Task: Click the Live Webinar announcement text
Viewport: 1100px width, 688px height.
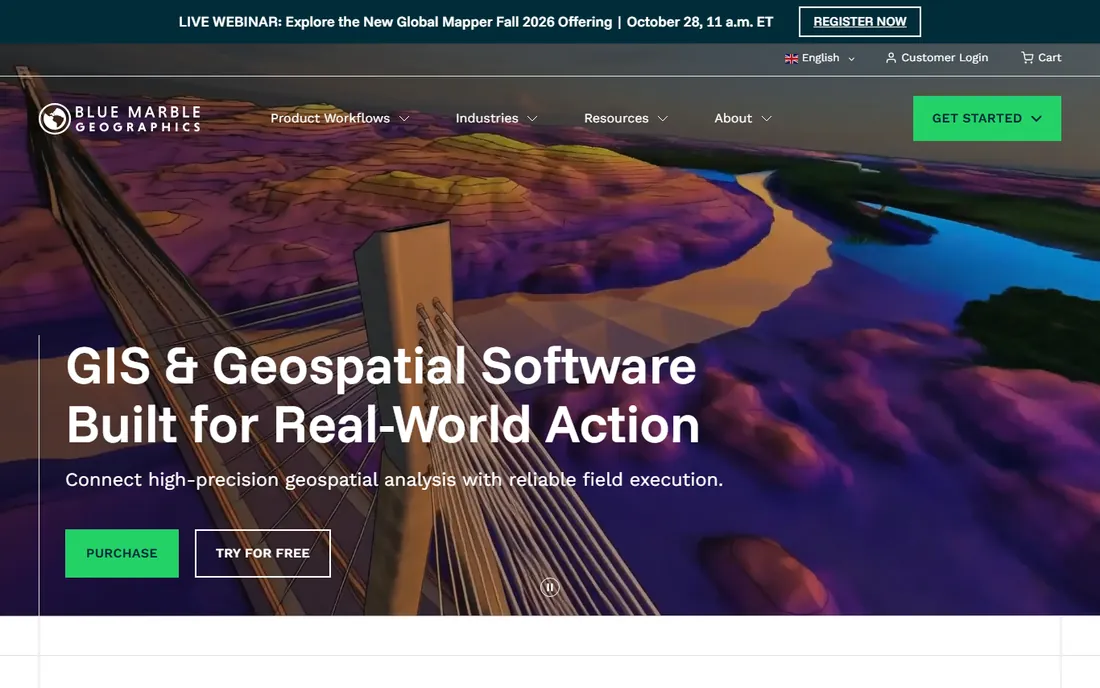Action: (476, 22)
